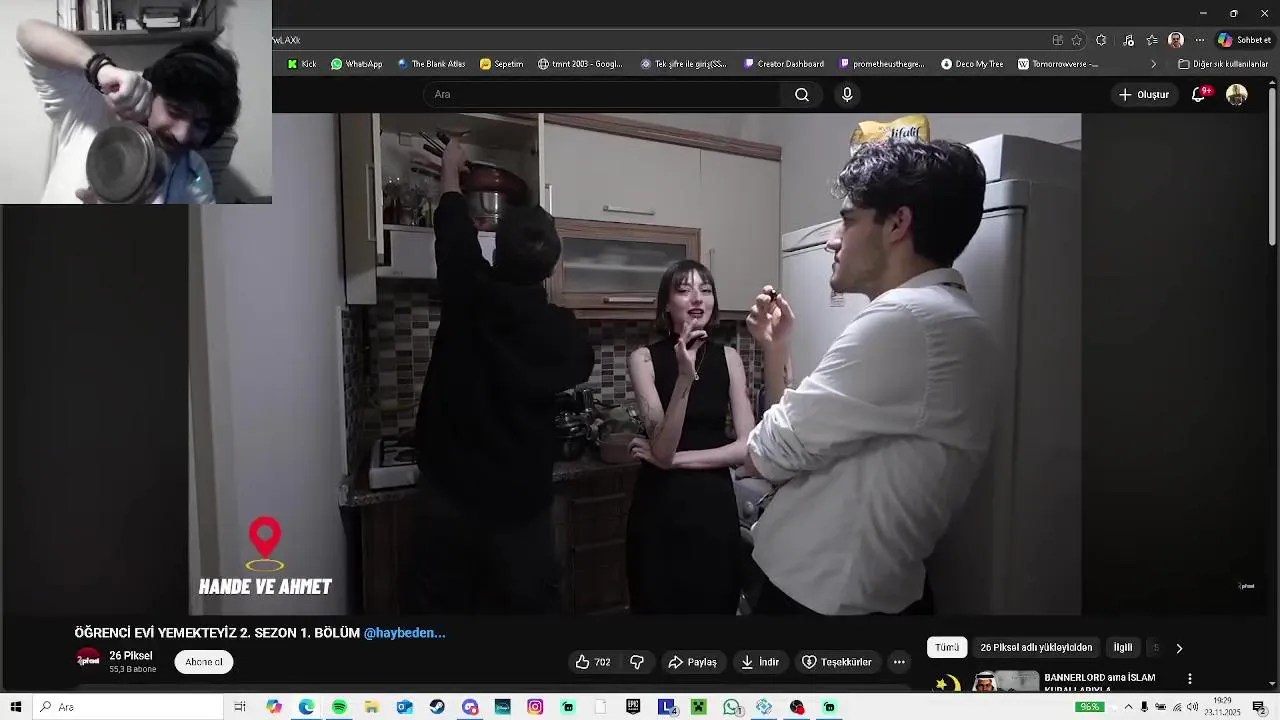The image size is (1280, 720).
Task: Open the Creator Dashboard bookmark
Action: point(784,64)
